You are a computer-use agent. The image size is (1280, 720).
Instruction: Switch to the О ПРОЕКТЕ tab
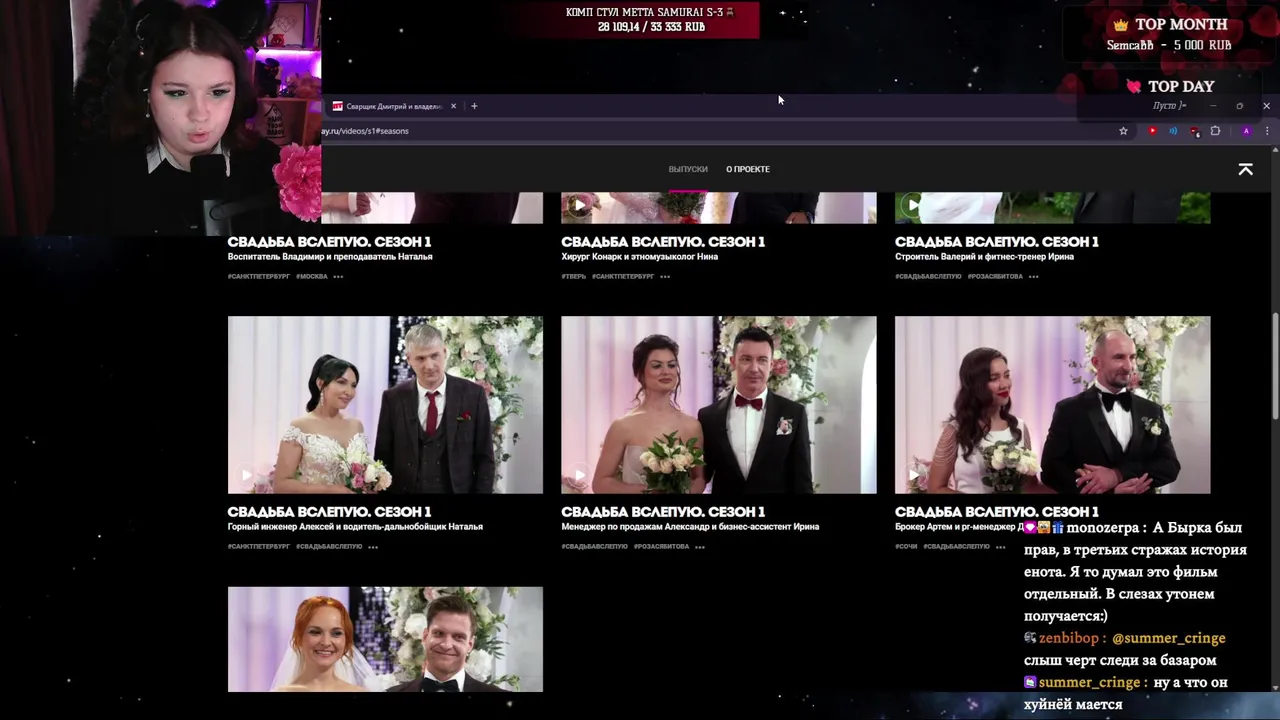[x=748, y=169]
